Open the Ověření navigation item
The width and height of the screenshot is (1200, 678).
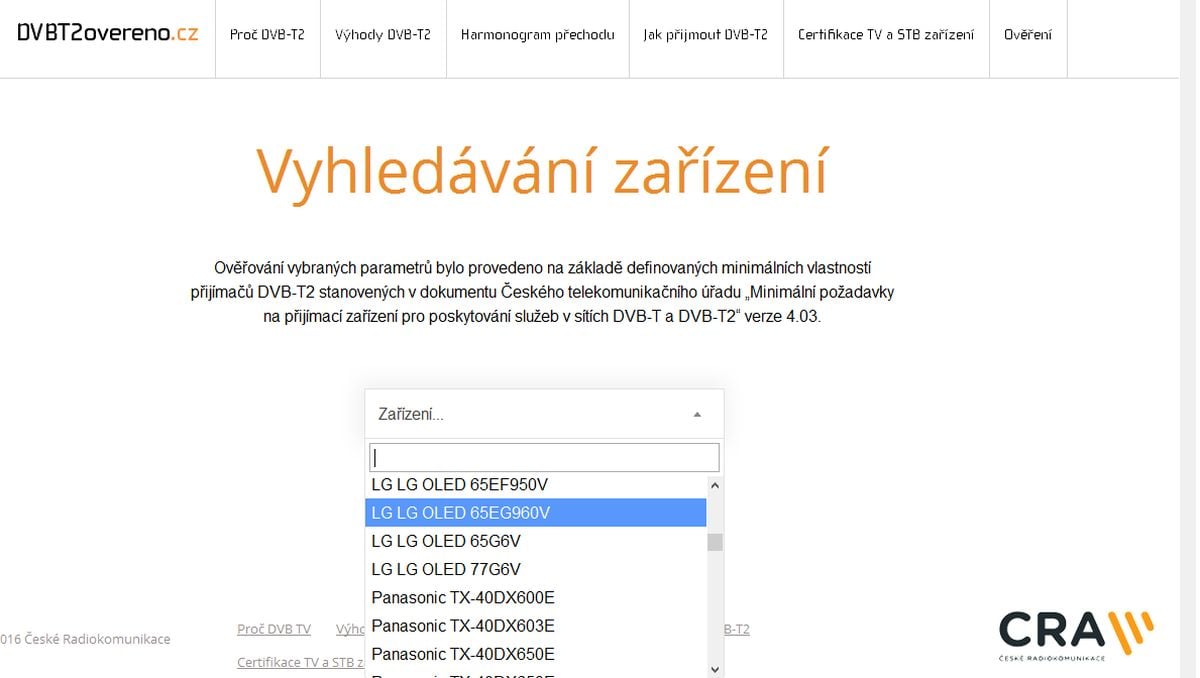click(1028, 33)
